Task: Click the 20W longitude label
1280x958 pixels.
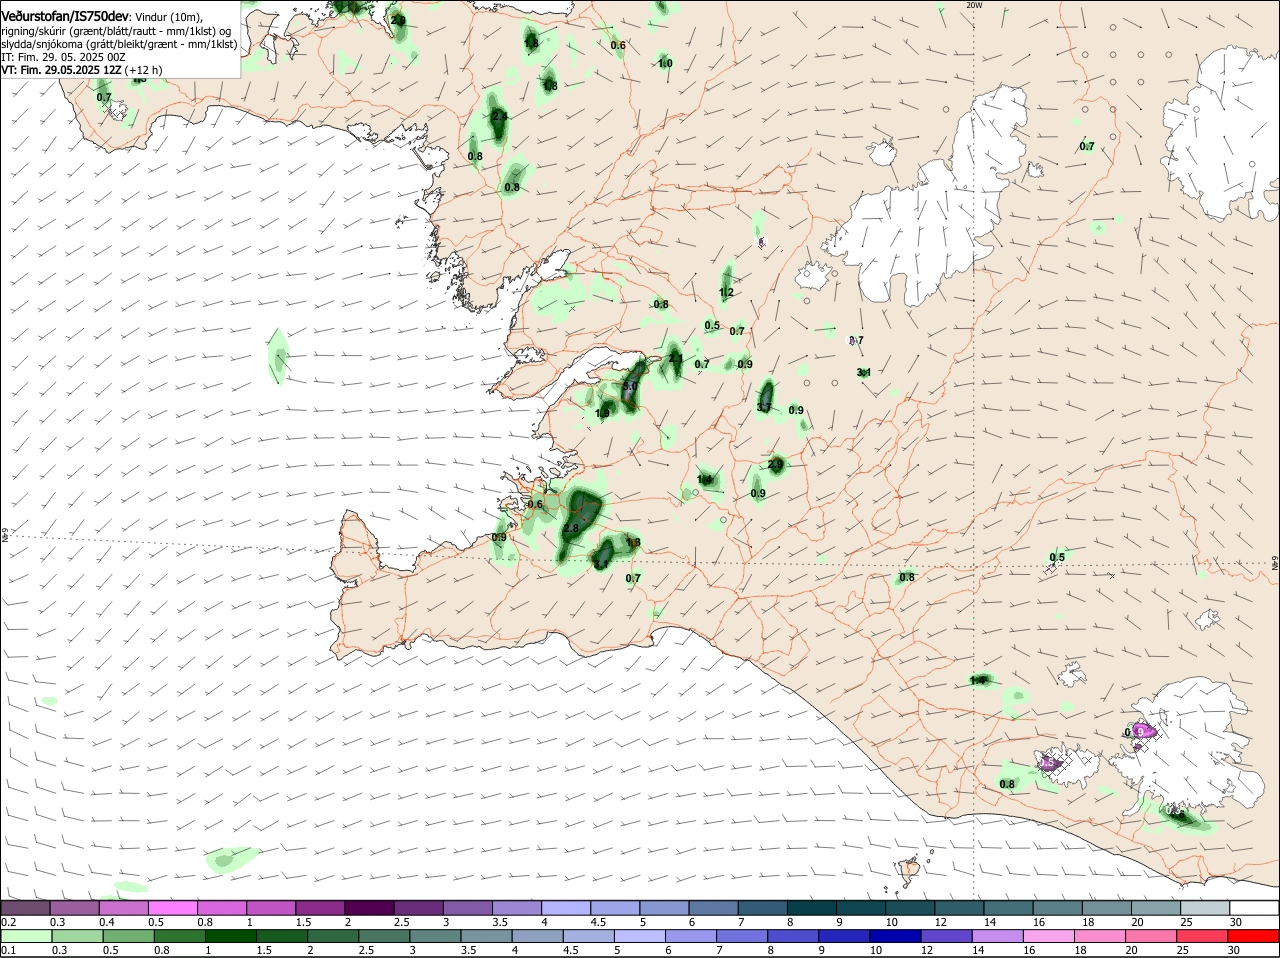Action: [x=974, y=5]
